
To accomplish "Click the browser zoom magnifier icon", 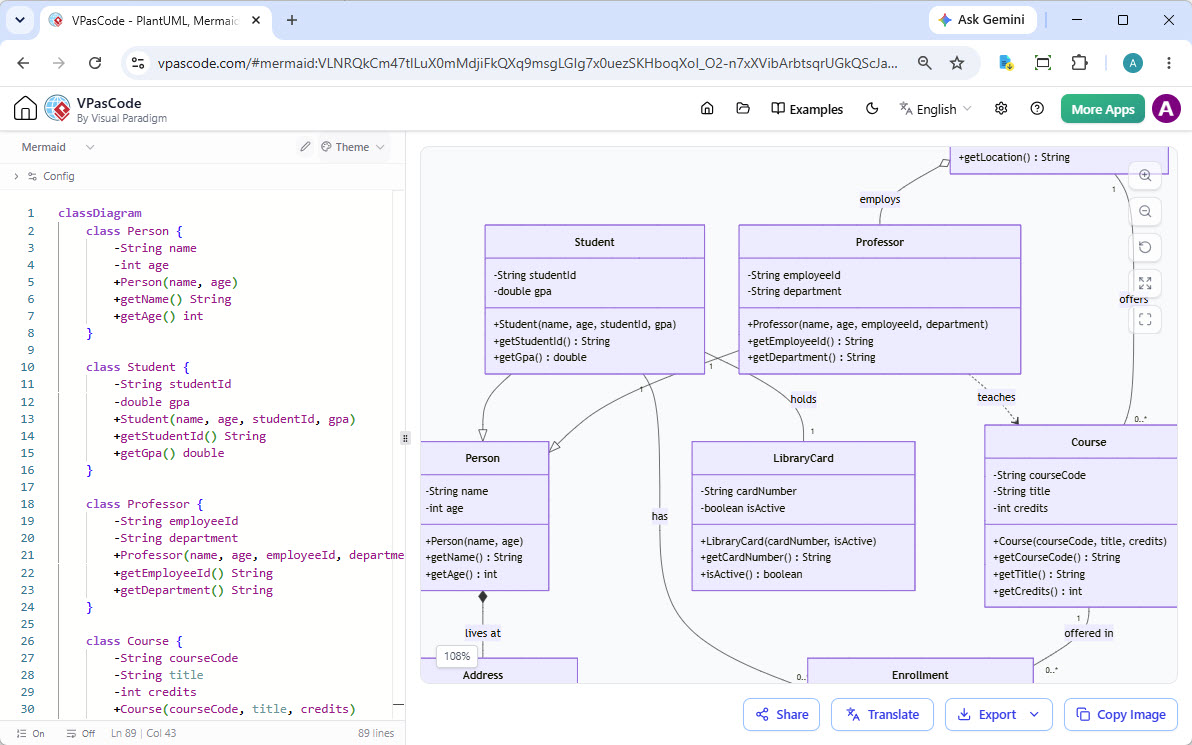I will click(x=924, y=63).
